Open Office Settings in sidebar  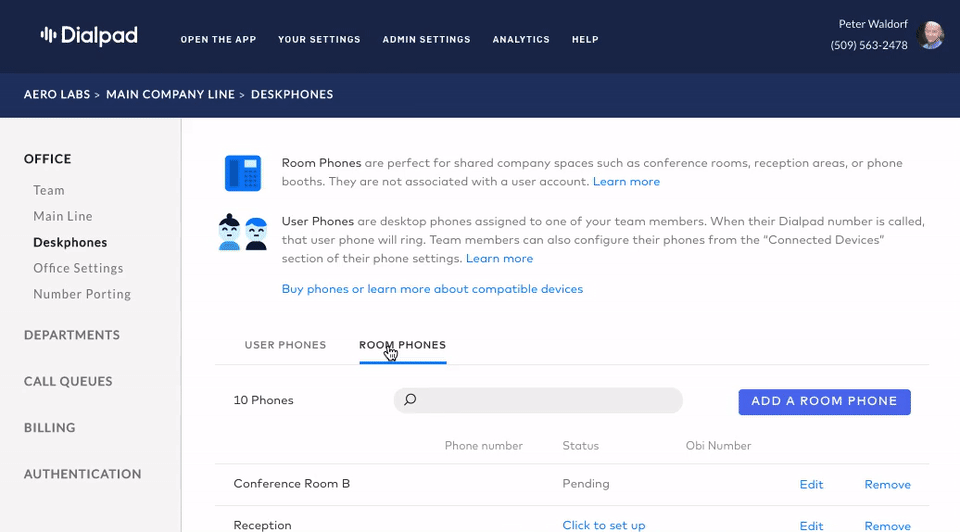78,268
